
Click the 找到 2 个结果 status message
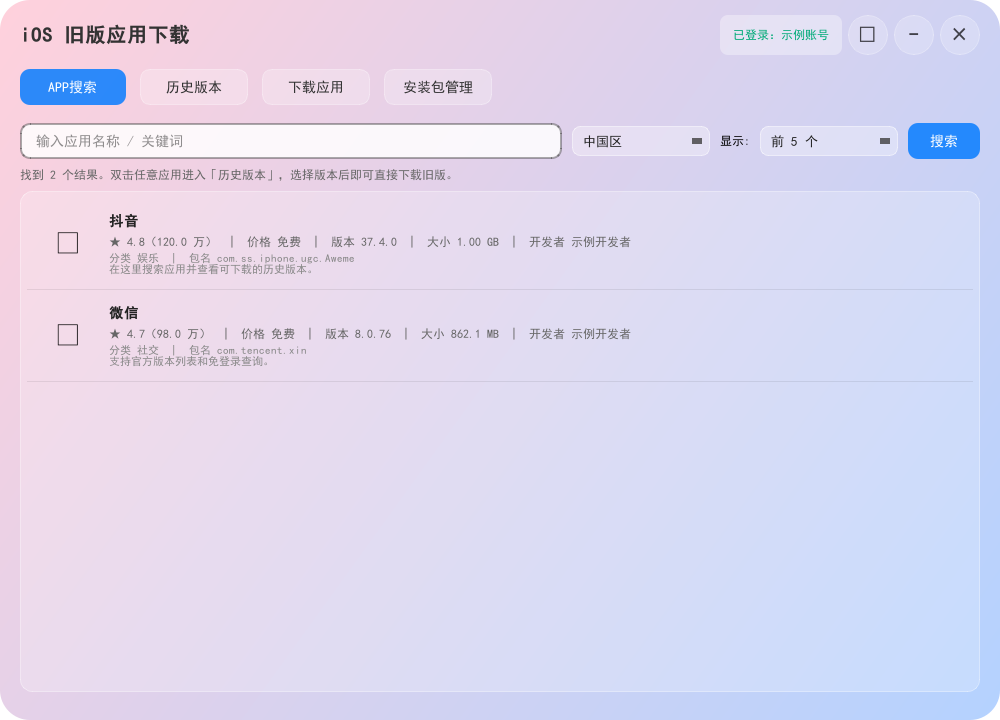click(x=237, y=175)
